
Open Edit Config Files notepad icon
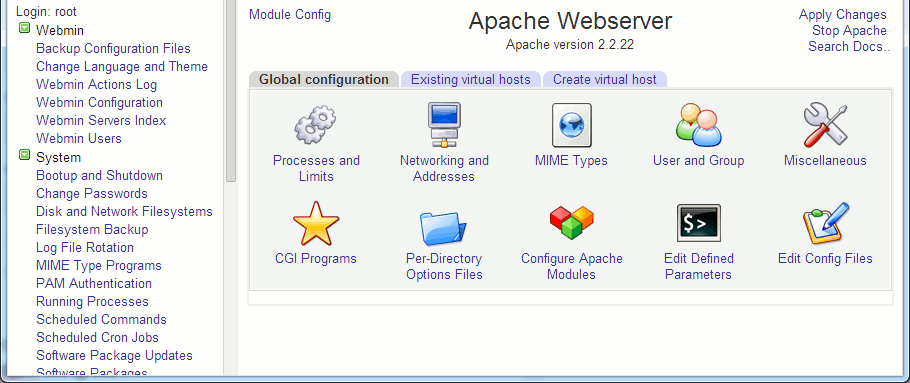(825, 223)
